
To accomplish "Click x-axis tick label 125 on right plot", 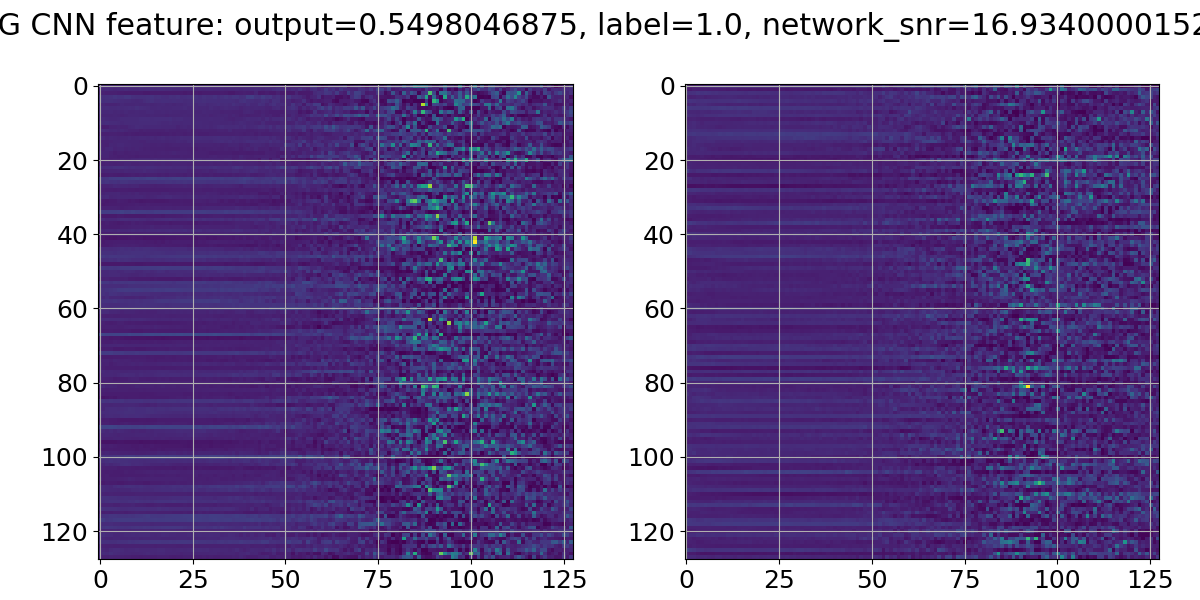I will (x=1151, y=579).
